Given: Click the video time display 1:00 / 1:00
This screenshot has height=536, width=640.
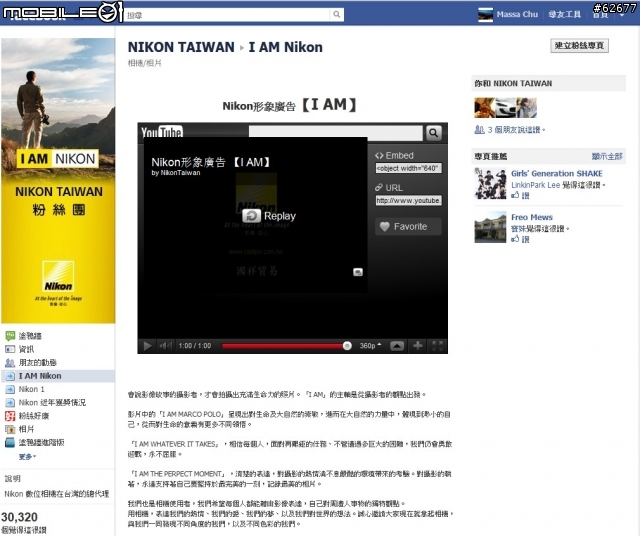Looking at the screenshot, I should coord(195,346).
